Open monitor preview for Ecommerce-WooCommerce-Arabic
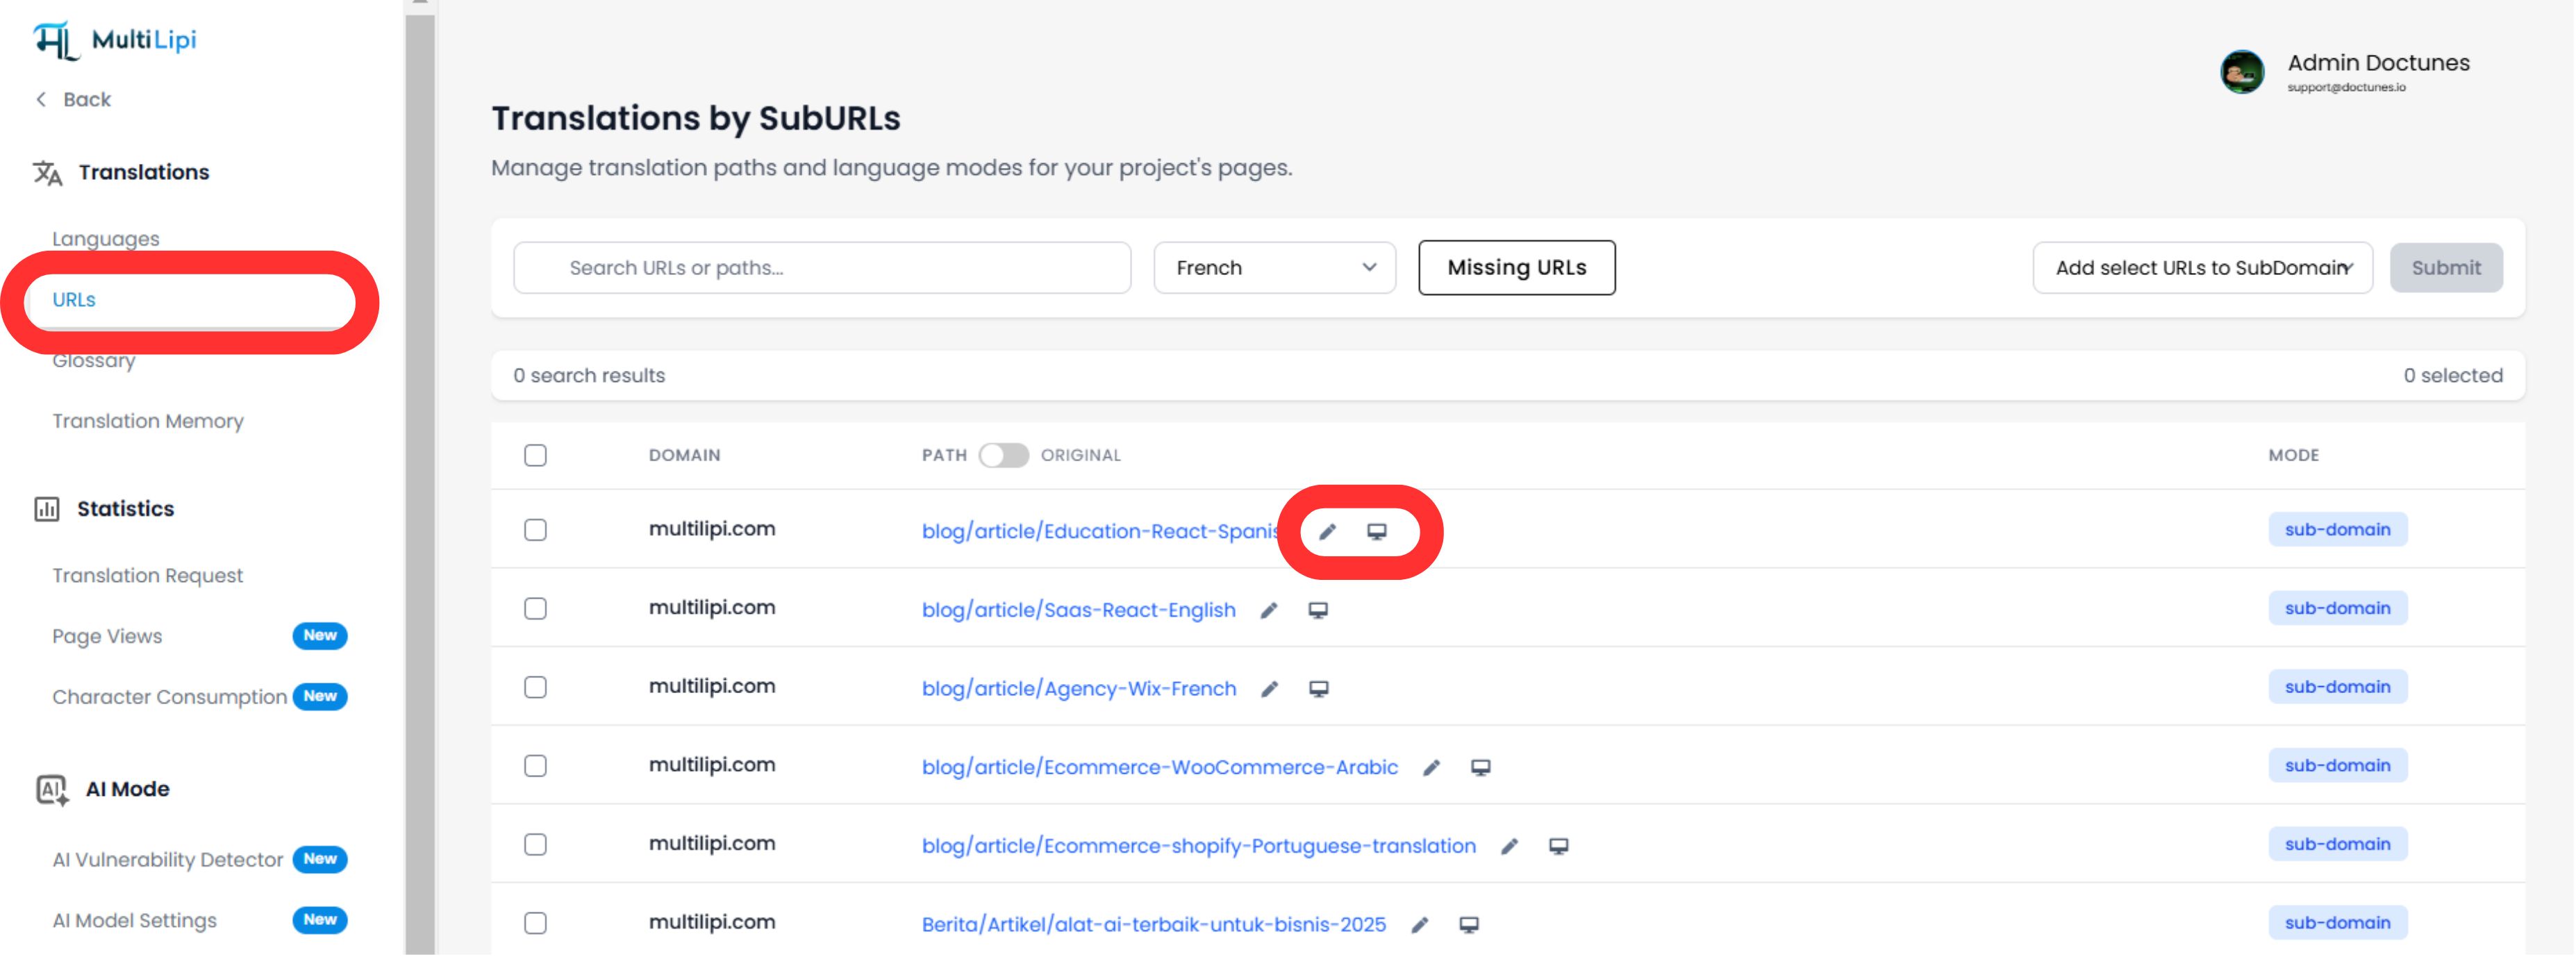 (1481, 767)
